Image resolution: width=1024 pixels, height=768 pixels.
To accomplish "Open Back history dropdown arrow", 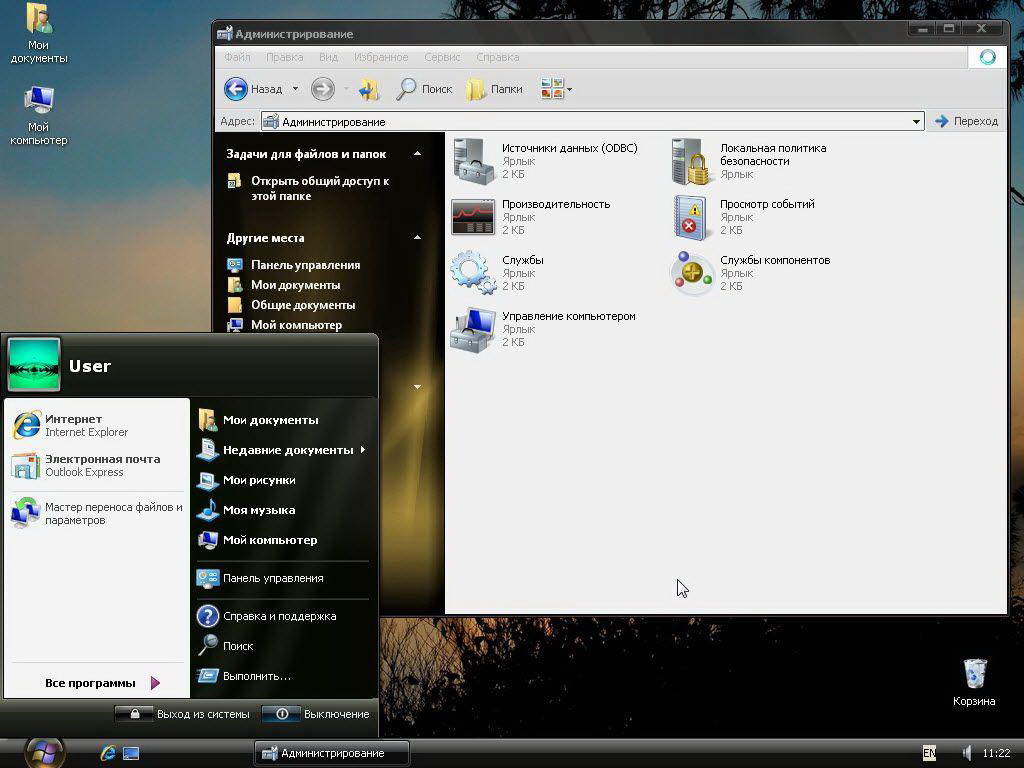I will 295,89.
